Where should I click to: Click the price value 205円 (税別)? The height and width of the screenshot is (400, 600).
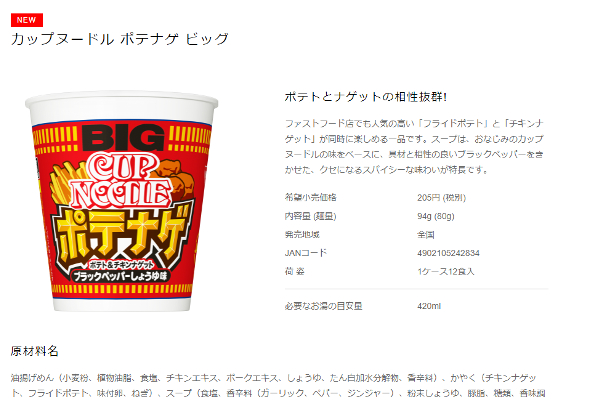coord(441,198)
